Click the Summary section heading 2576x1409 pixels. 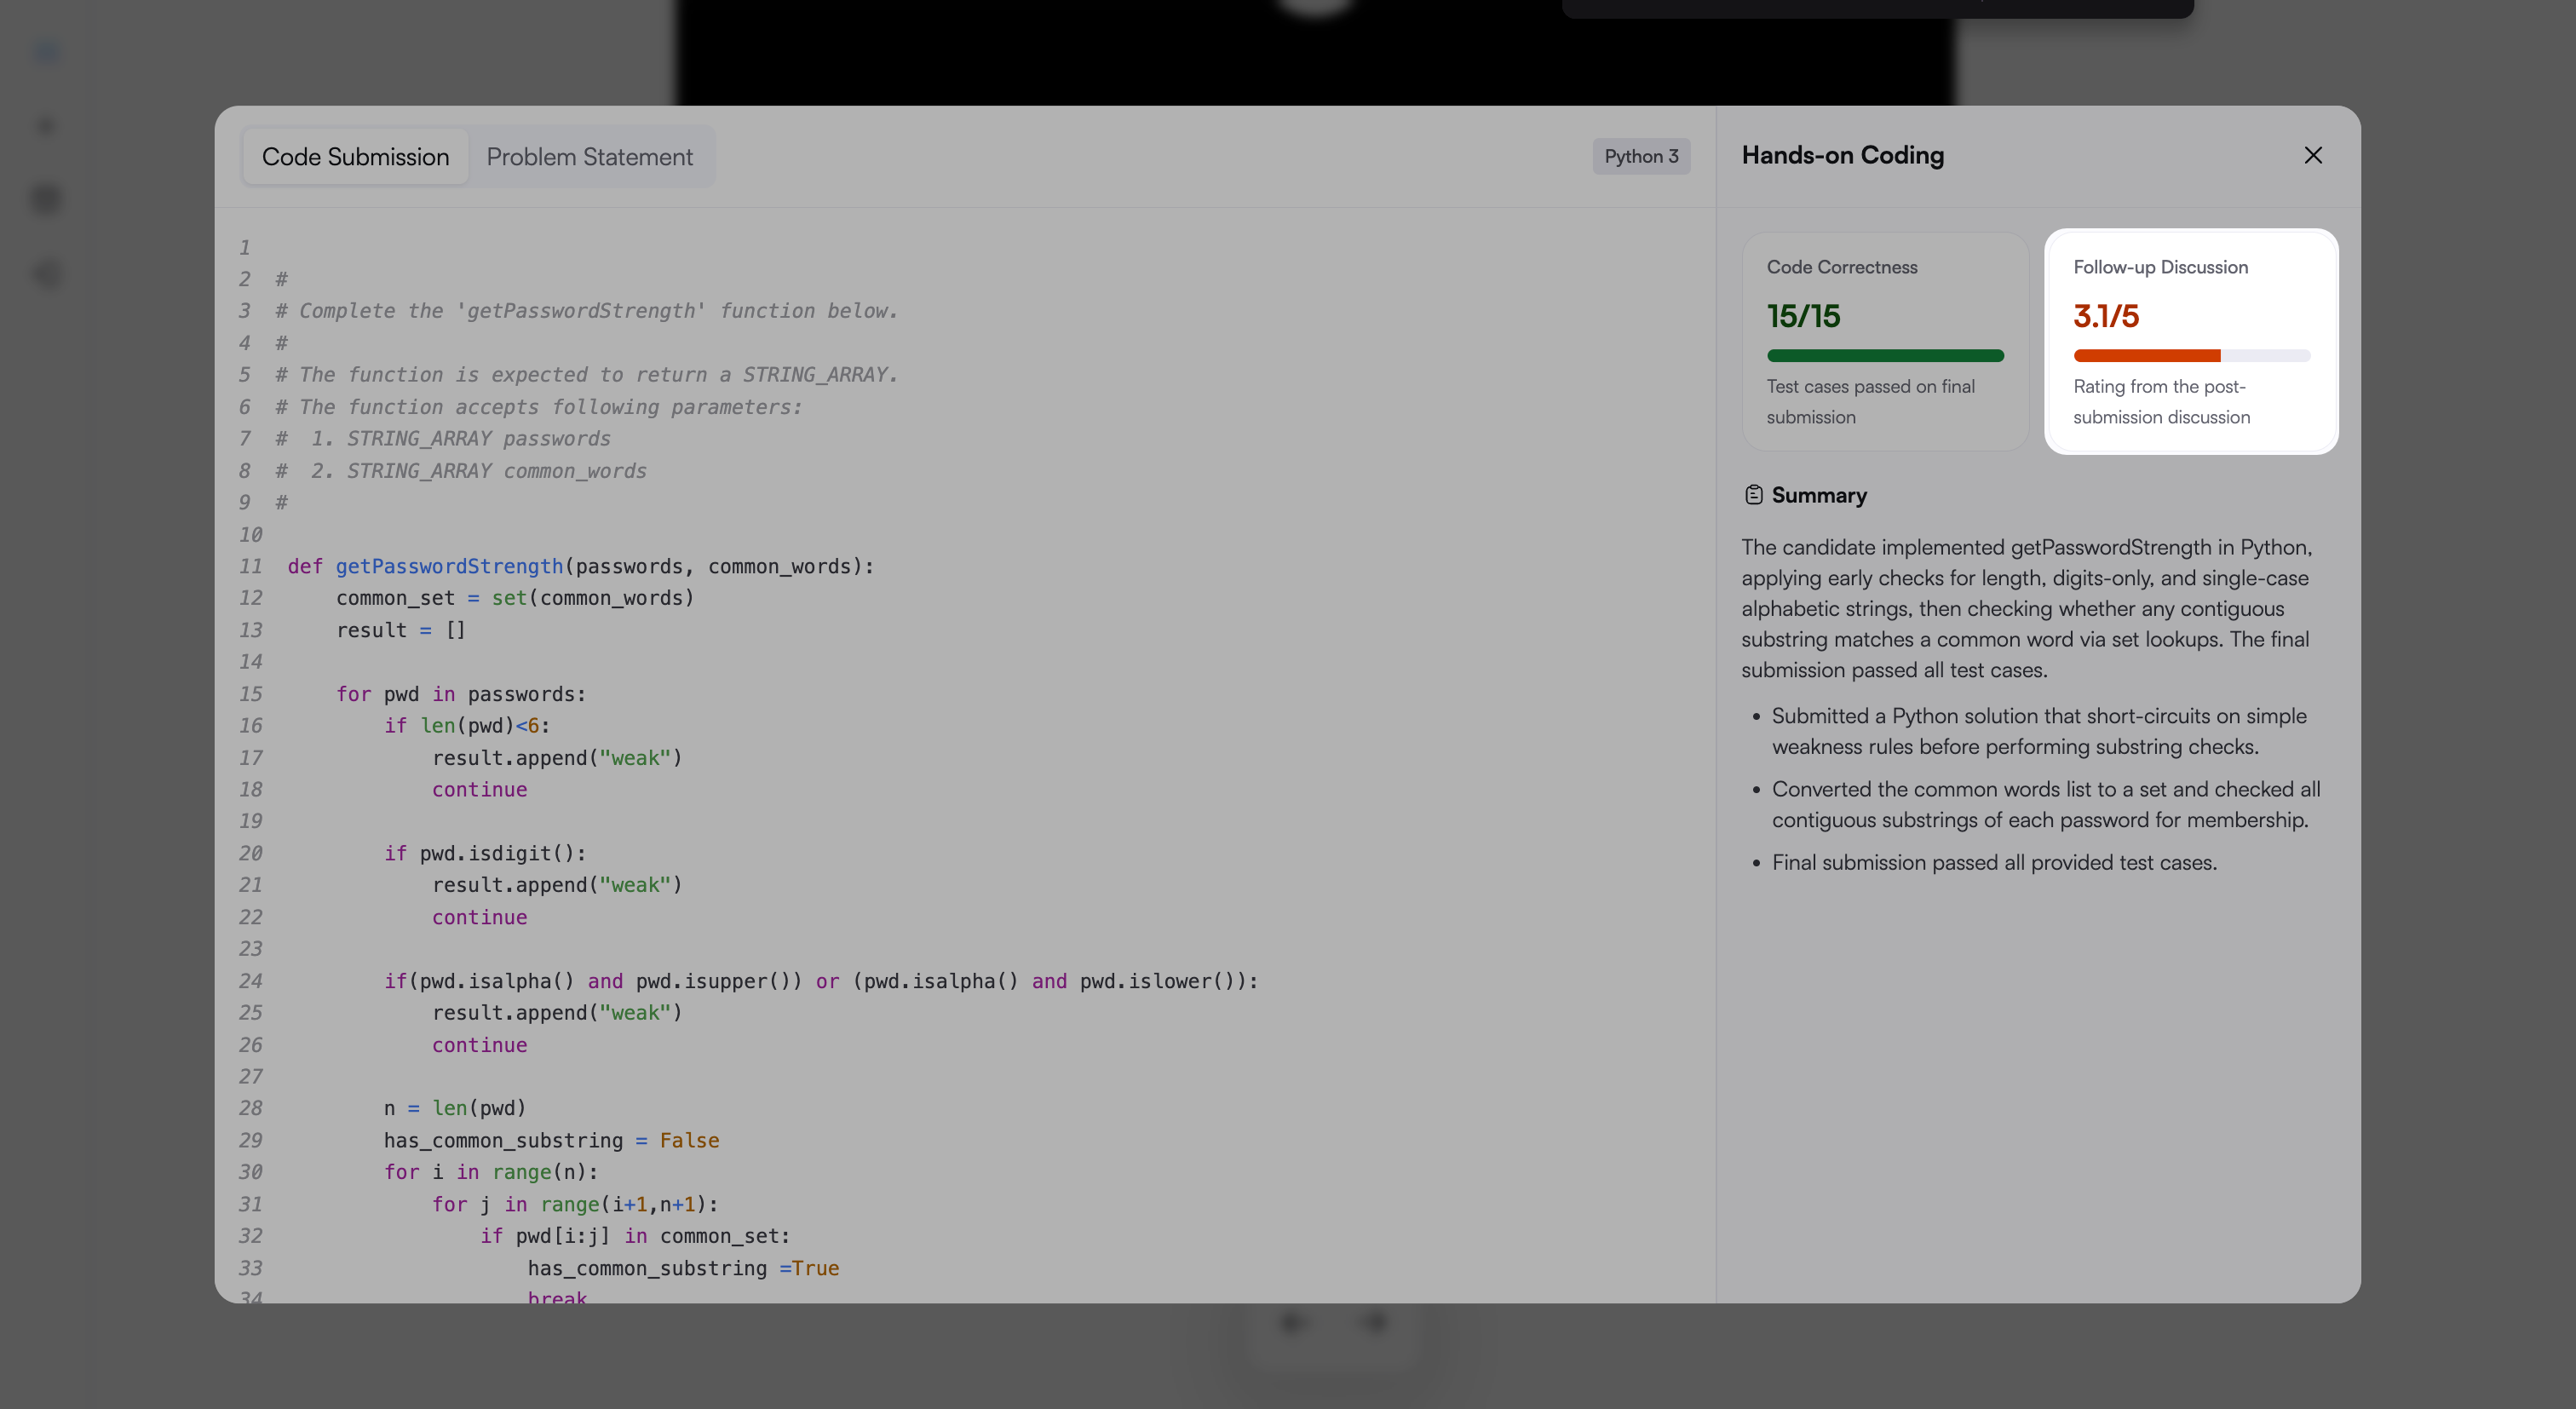click(1819, 495)
